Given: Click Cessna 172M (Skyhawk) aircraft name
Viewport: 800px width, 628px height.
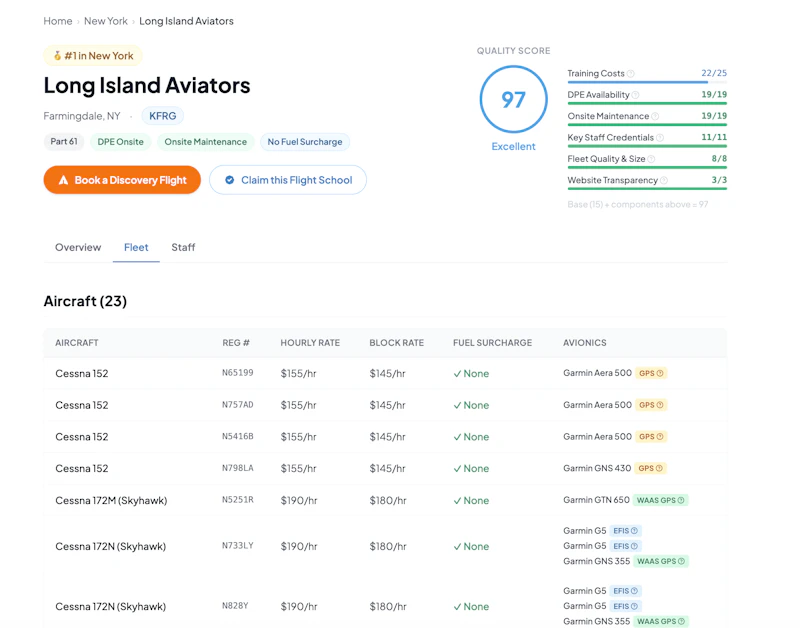Looking at the screenshot, I should [x=111, y=500].
